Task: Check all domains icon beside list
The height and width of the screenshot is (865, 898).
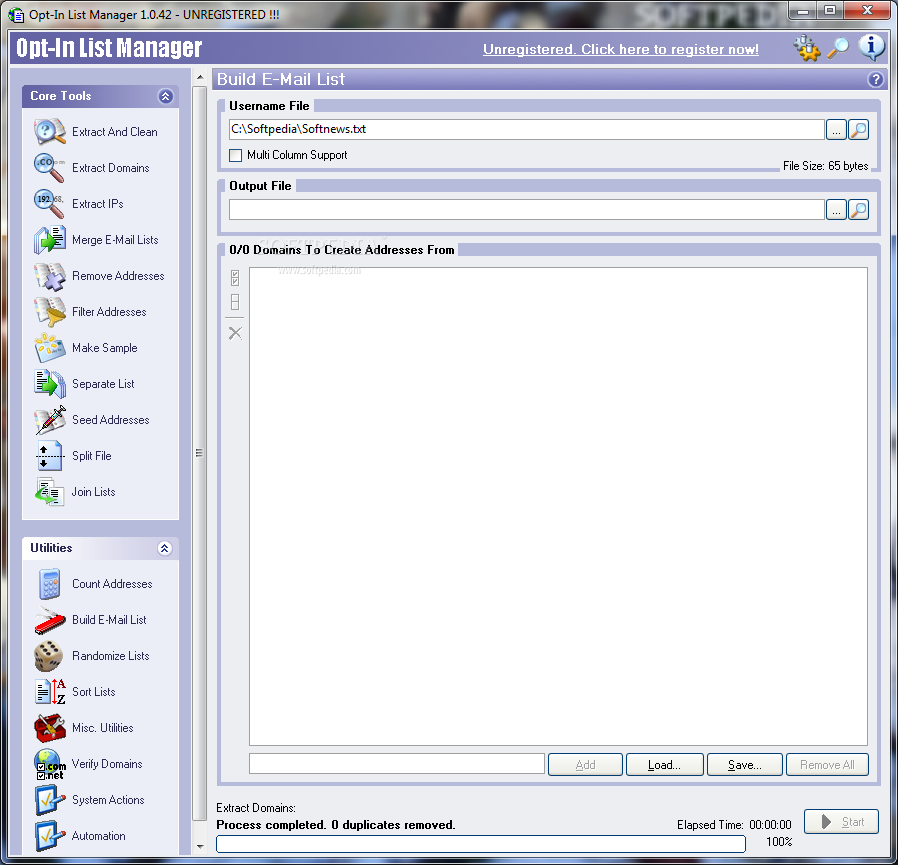Action: click(235, 278)
